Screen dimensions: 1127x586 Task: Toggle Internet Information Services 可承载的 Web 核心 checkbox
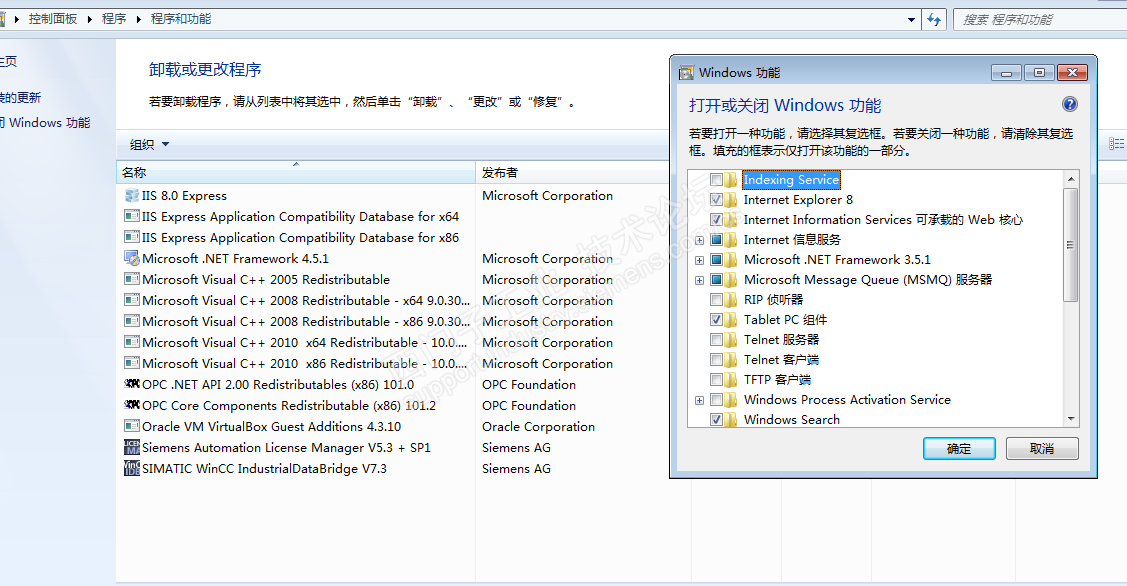pyautogui.click(x=716, y=219)
